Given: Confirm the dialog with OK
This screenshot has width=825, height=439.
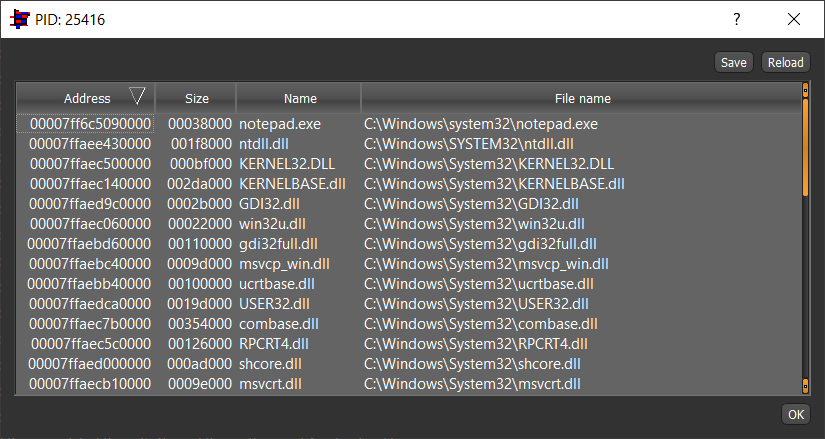Looking at the screenshot, I should 796,414.
